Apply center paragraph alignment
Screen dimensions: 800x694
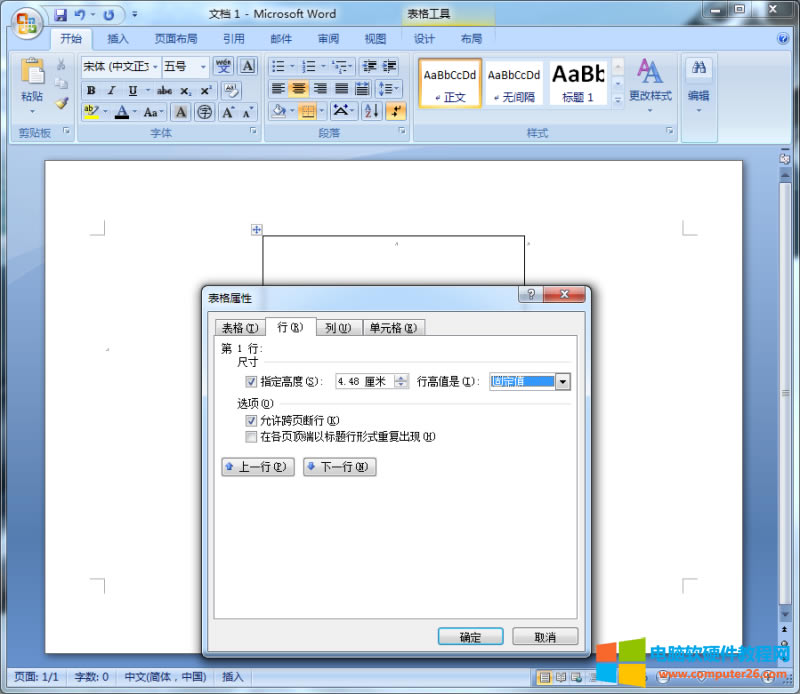point(299,89)
